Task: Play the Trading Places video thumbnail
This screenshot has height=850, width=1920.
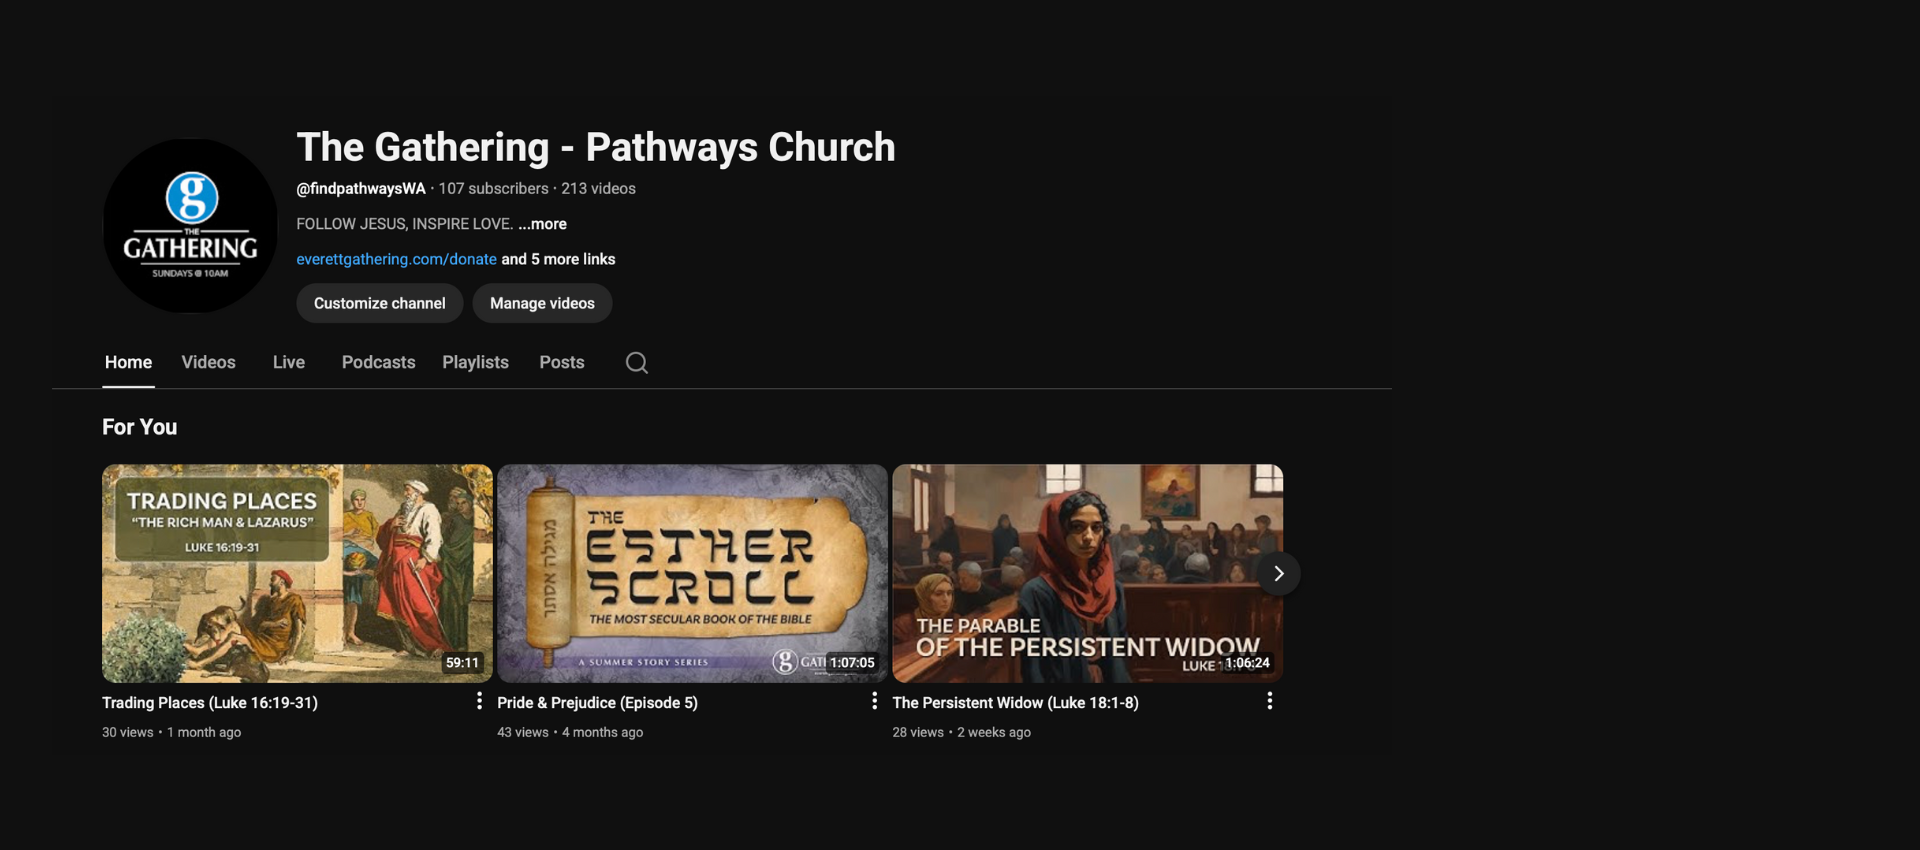Action: click(x=297, y=573)
